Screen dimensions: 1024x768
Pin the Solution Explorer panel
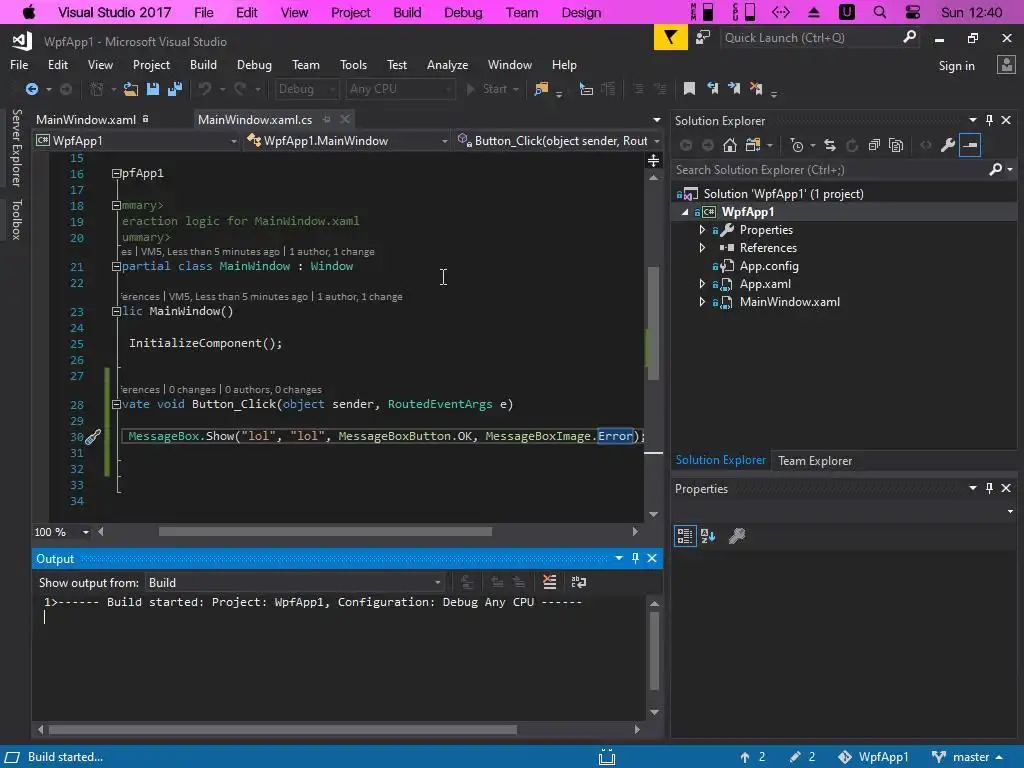989,120
